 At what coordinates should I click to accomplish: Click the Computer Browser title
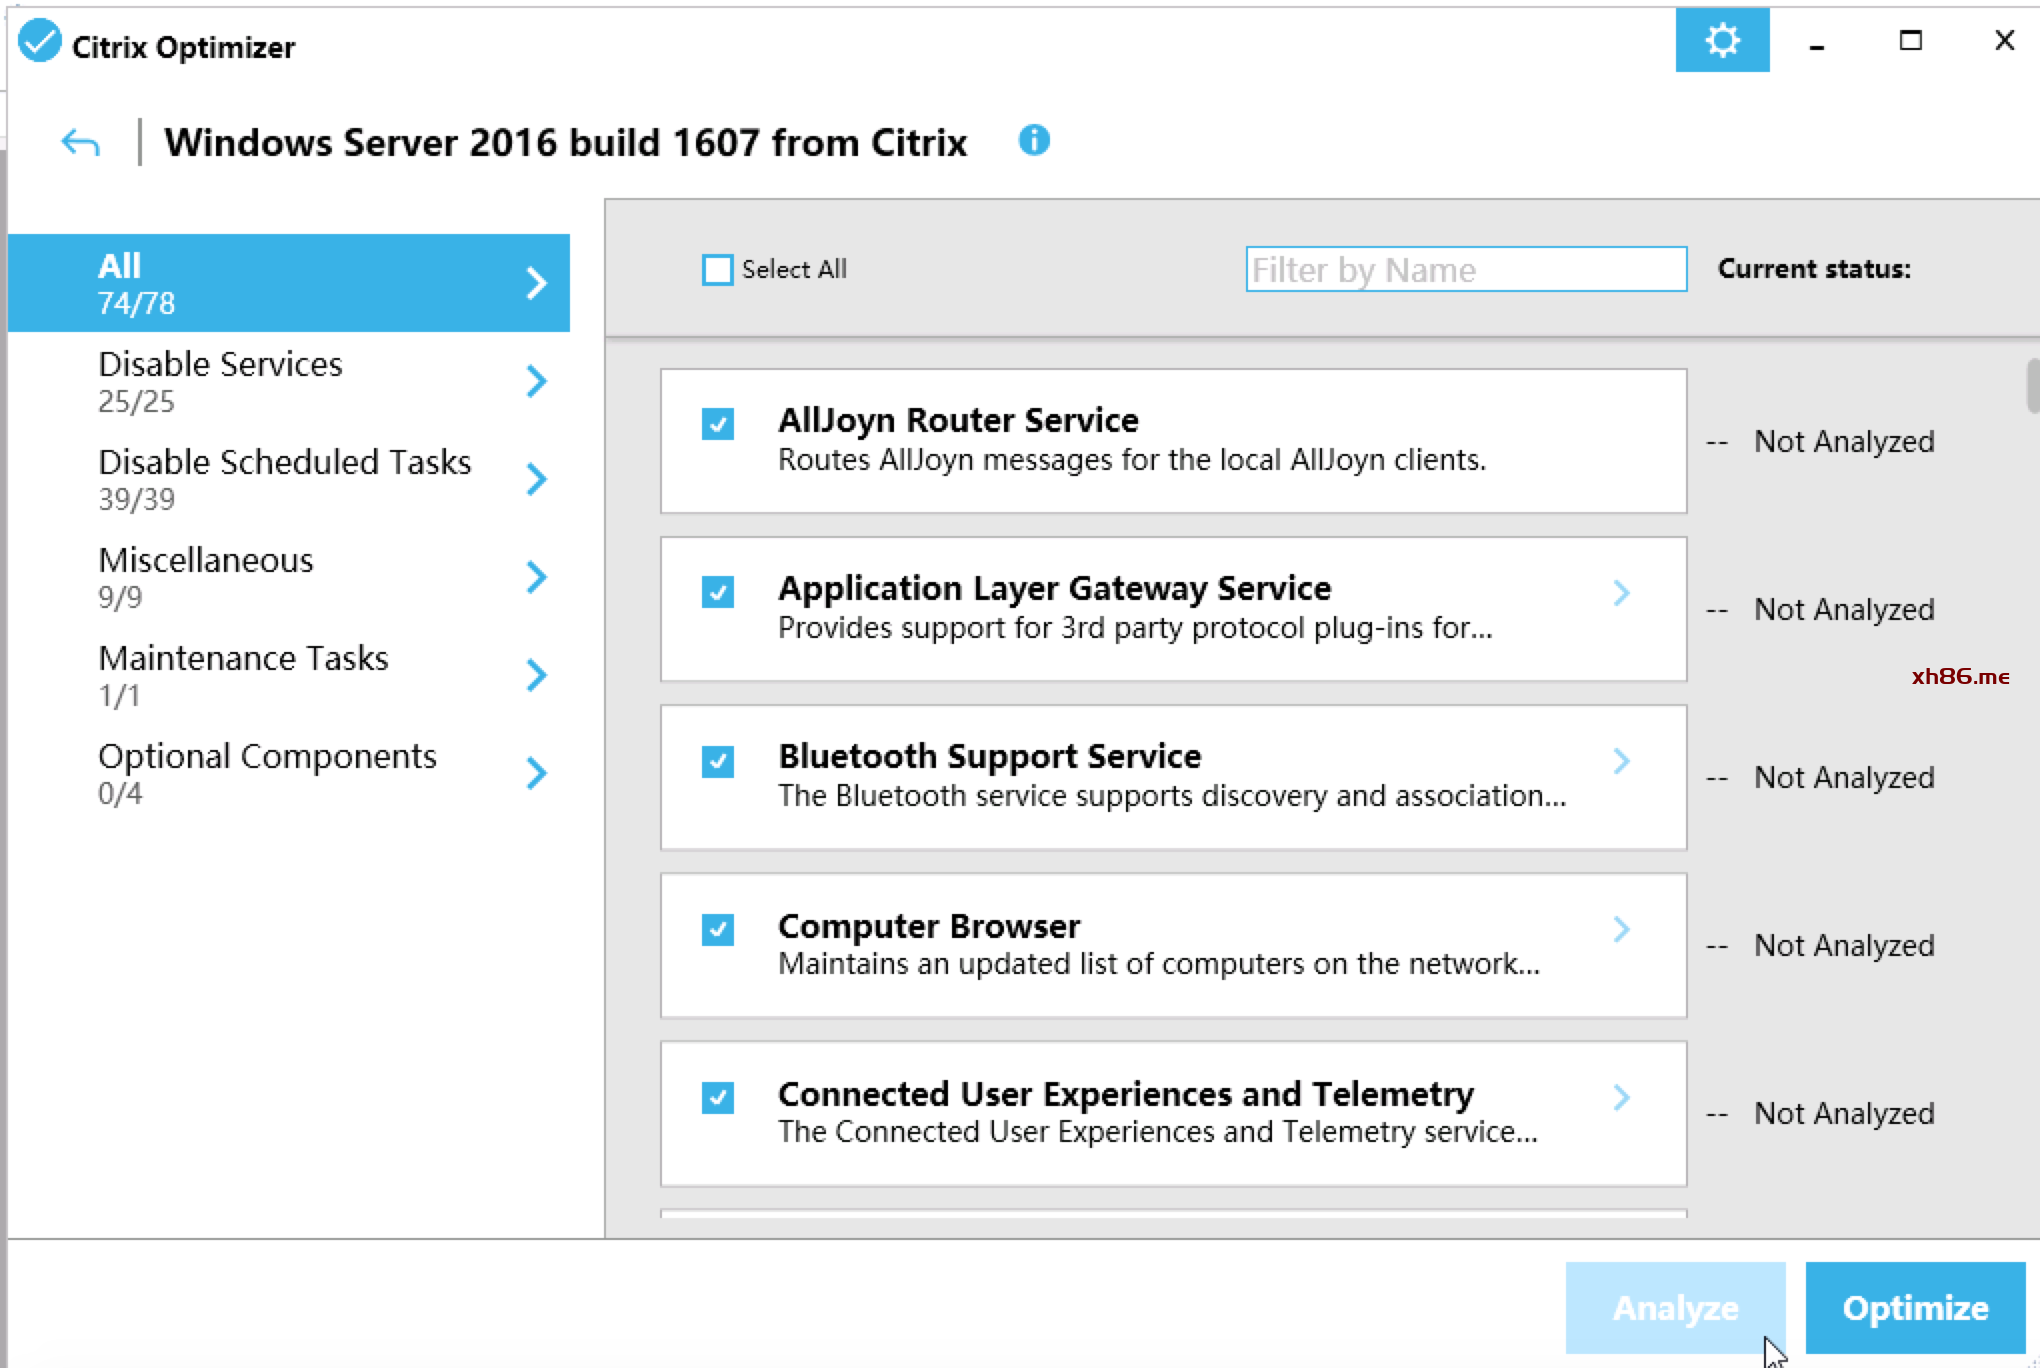(x=929, y=926)
